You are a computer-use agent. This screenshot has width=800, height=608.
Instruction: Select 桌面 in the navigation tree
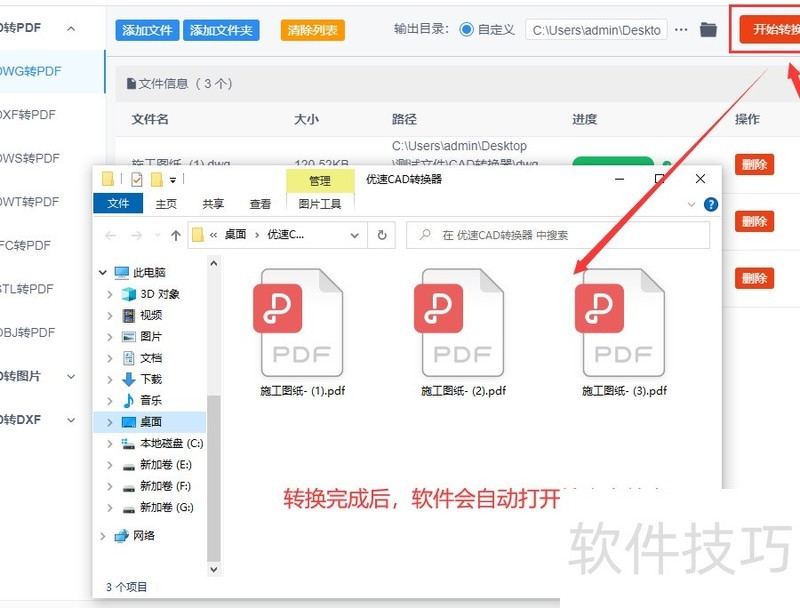coord(150,422)
